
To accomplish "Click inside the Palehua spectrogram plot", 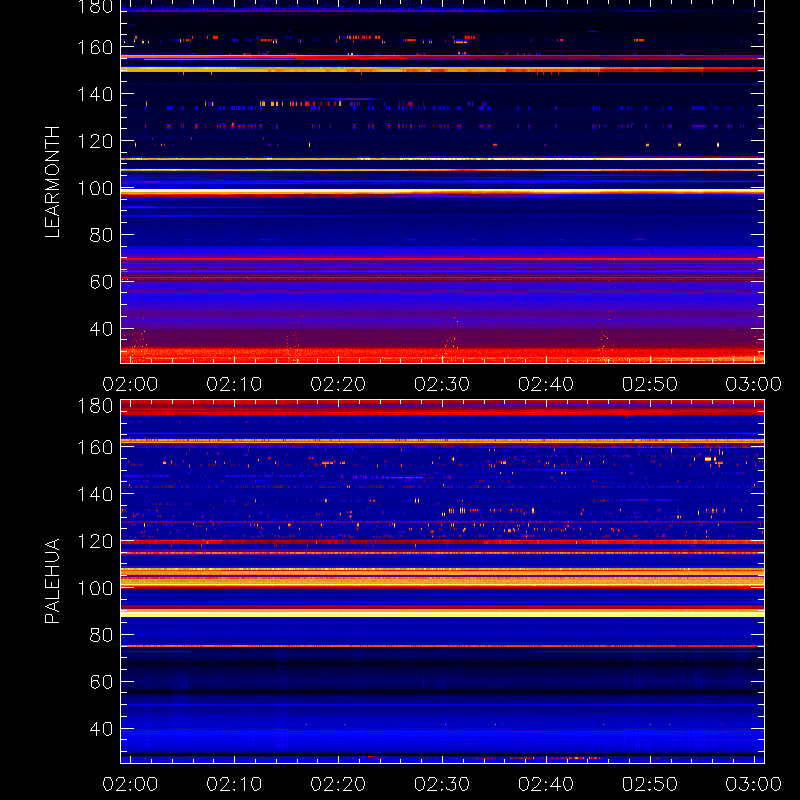I will tap(442, 582).
